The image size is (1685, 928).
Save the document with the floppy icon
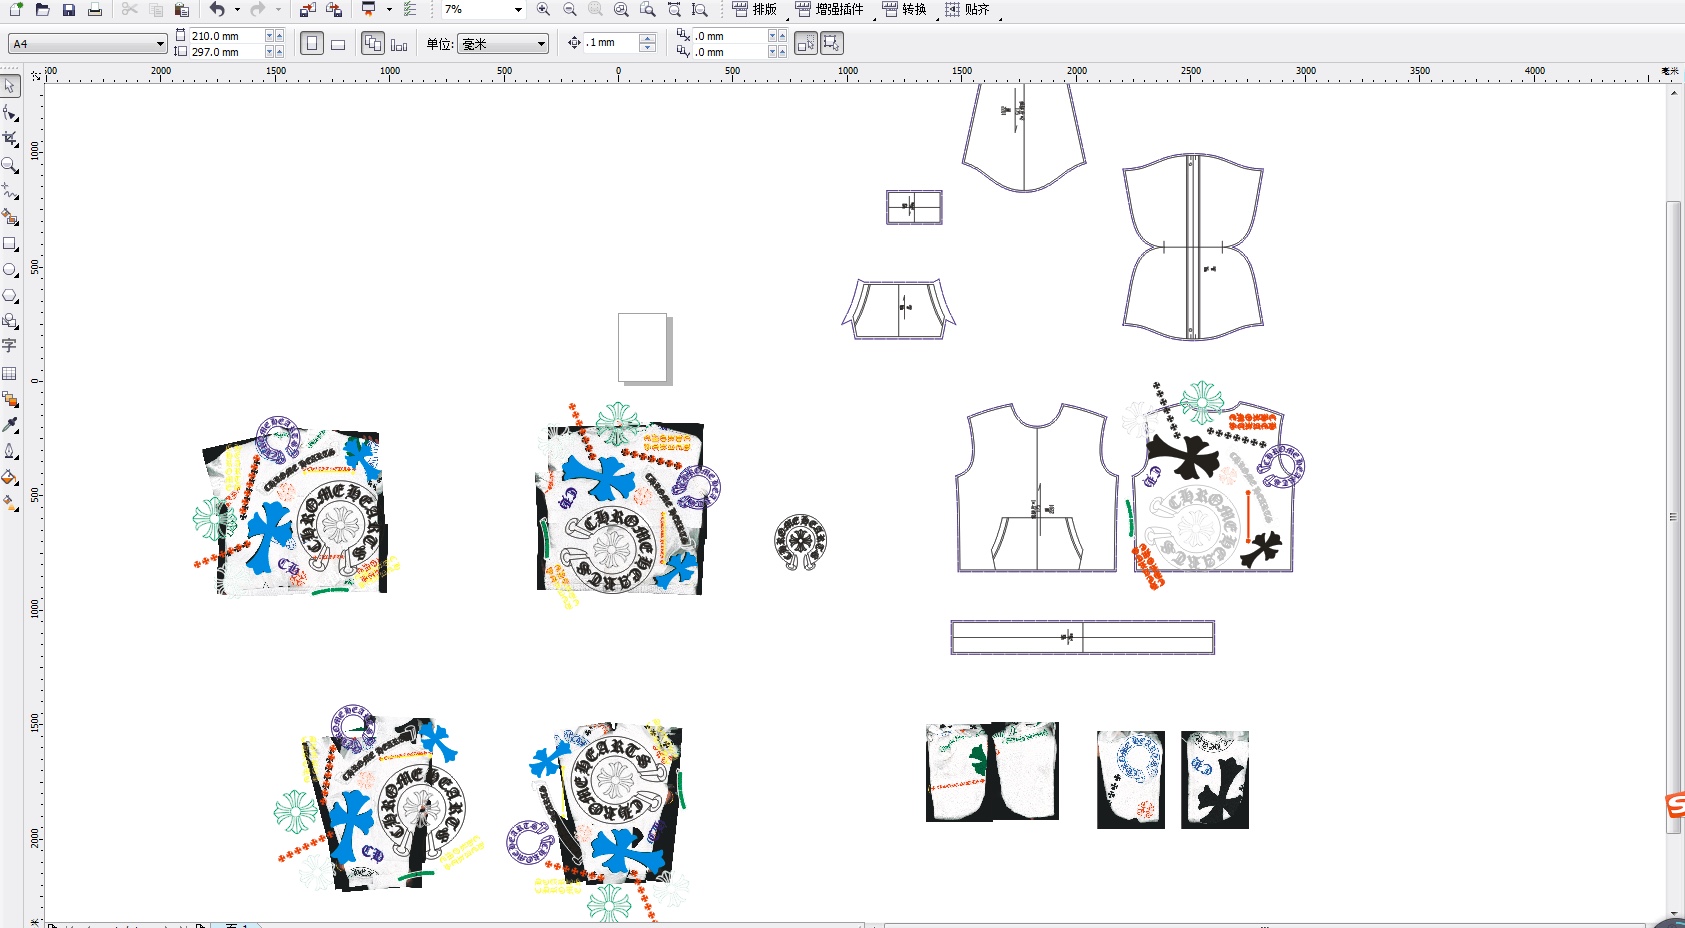(x=69, y=10)
